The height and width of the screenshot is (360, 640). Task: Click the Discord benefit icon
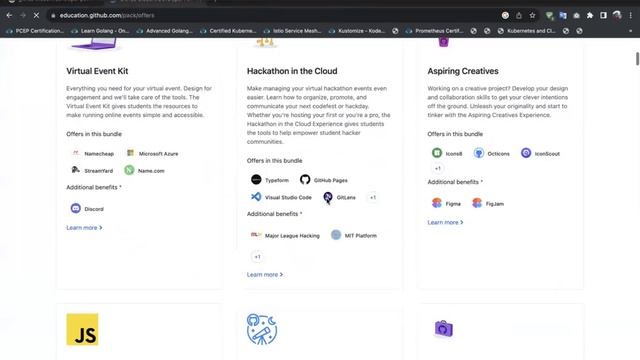(76, 208)
